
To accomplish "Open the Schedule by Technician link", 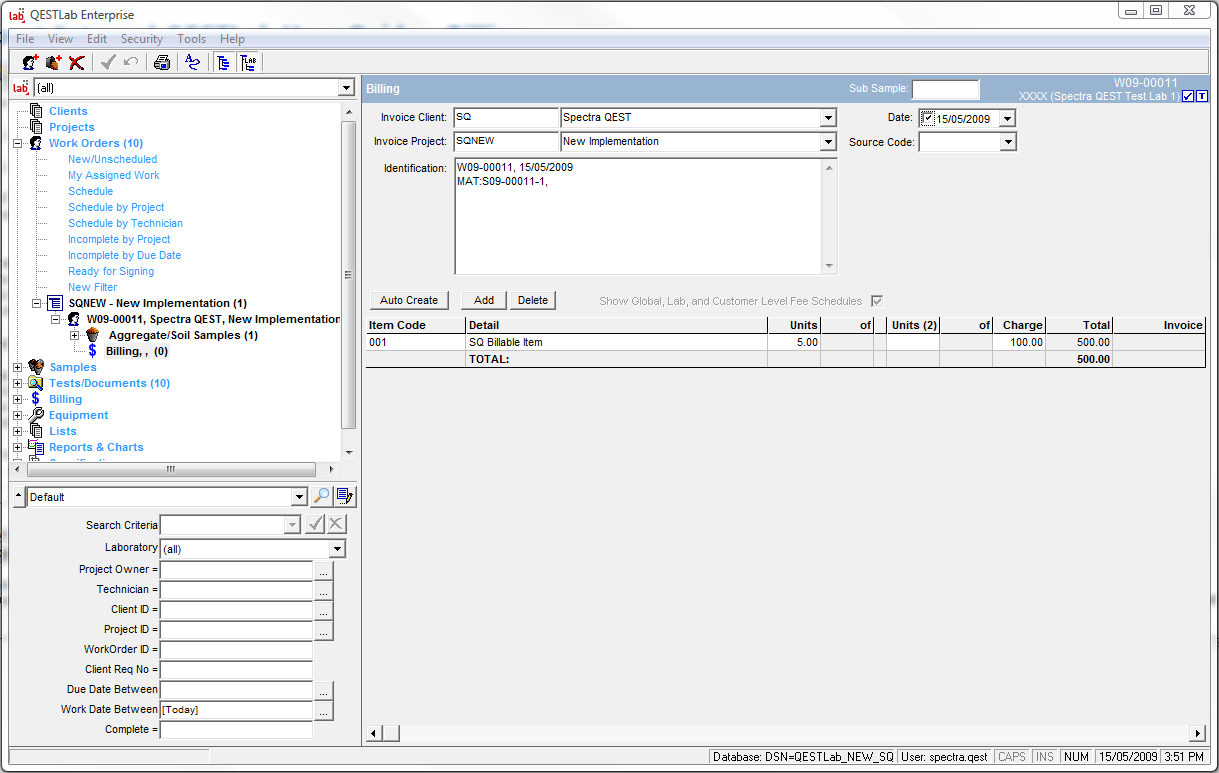I will click(x=125, y=223).
